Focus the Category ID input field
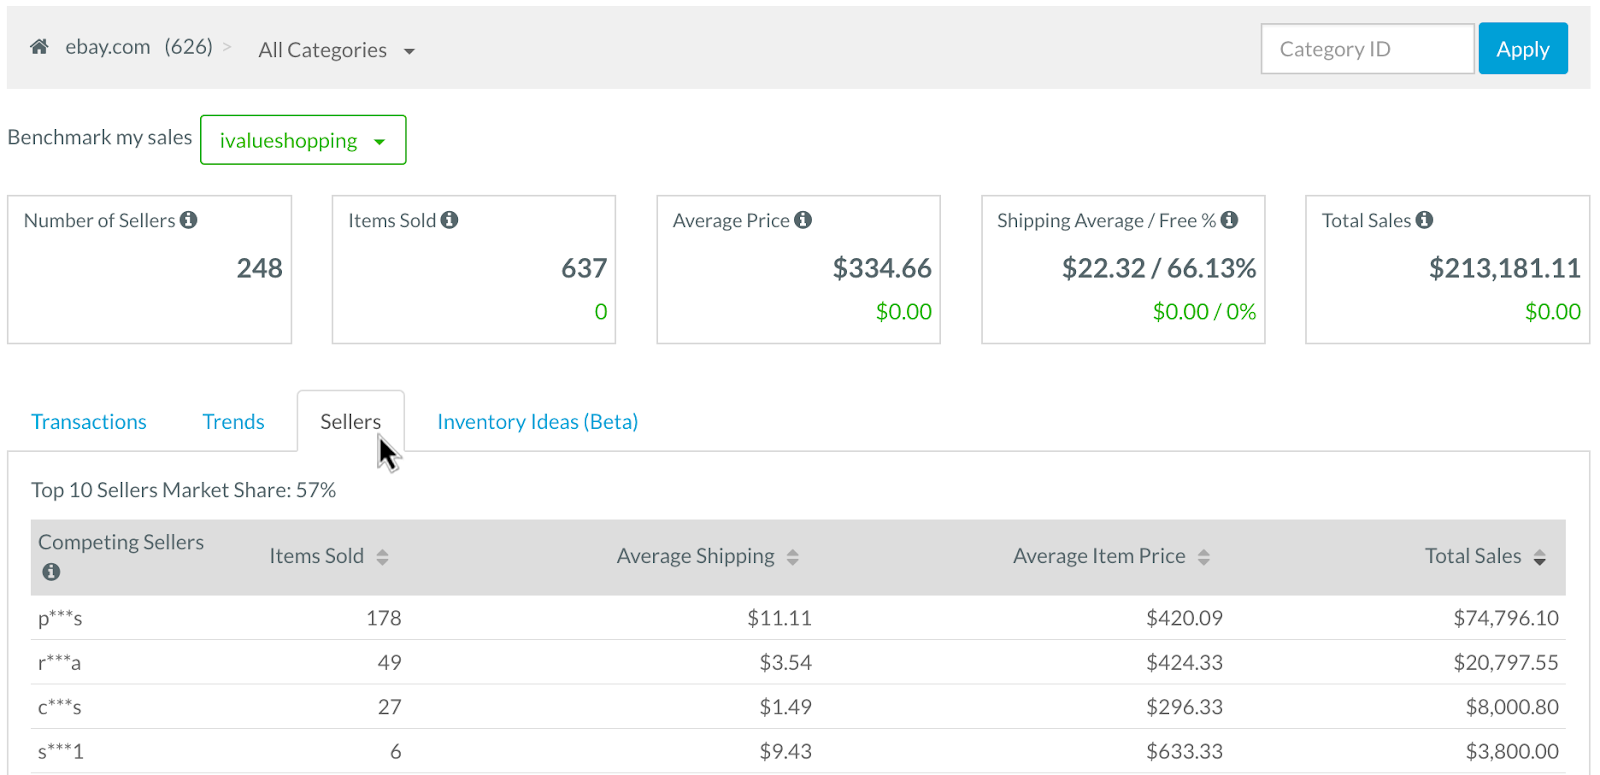The height and width of the screenshot is (775, 1600). coord(1367,49)
